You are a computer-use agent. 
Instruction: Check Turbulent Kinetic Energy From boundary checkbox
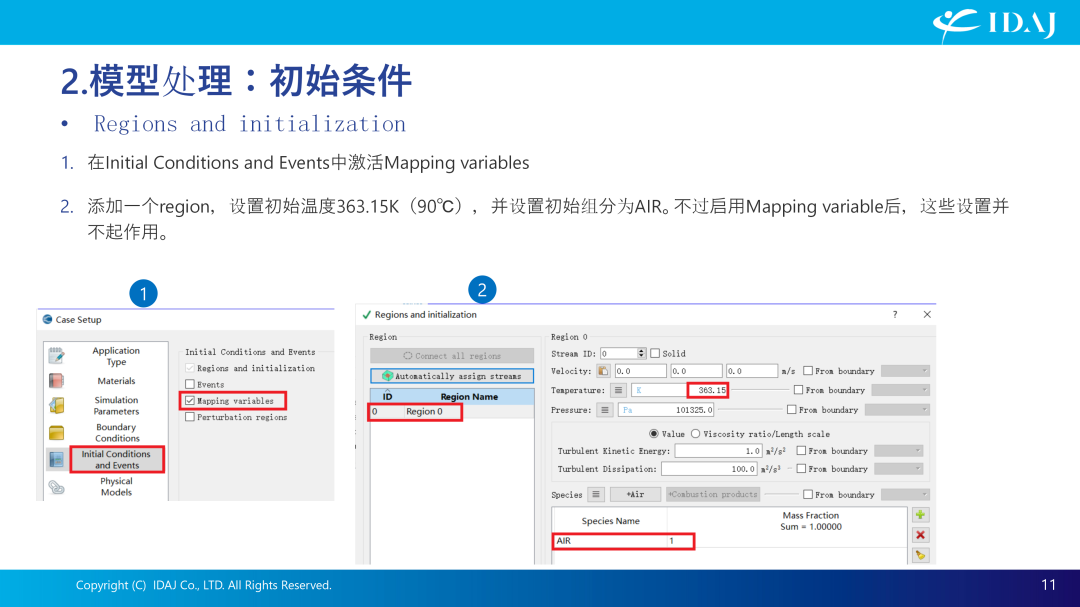click(801, 451)
